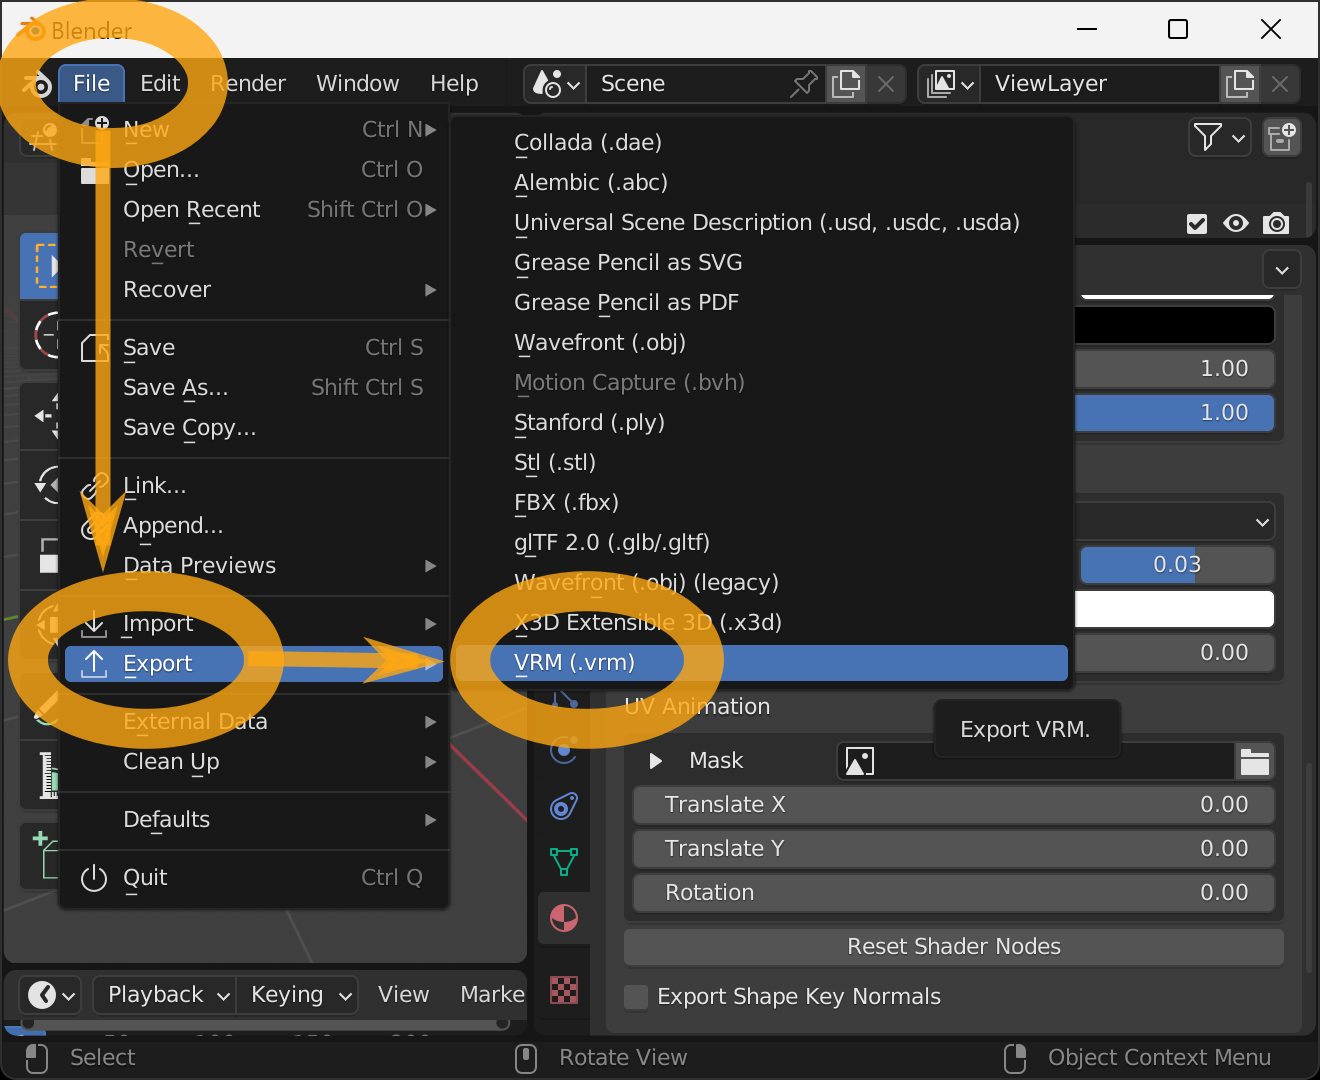Open the Window menu

[357, 84]
